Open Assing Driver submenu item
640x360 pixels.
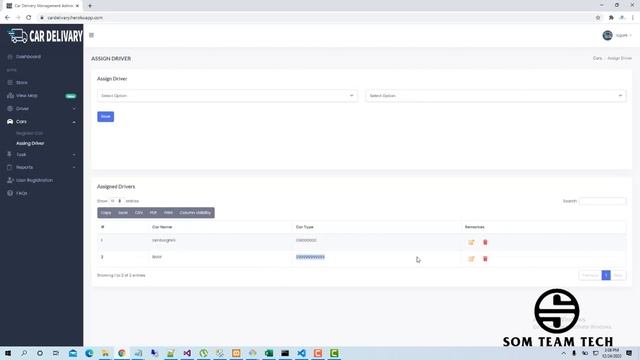point(30,143)
